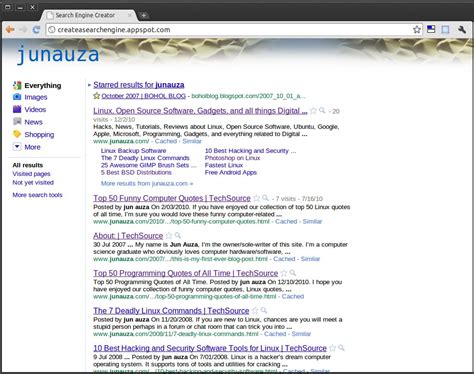Open Photoshop on Linux sitelink
The height and width of the screenshot is (374, 474).
click(x=232, y=158)
